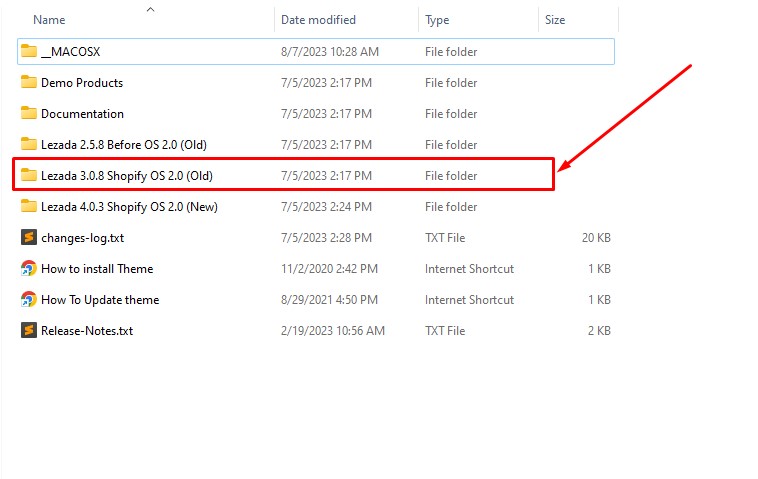Select the Release-Notes.txt file name
The width and height of the screenshot is (758, 479).
tap(87, 331)
